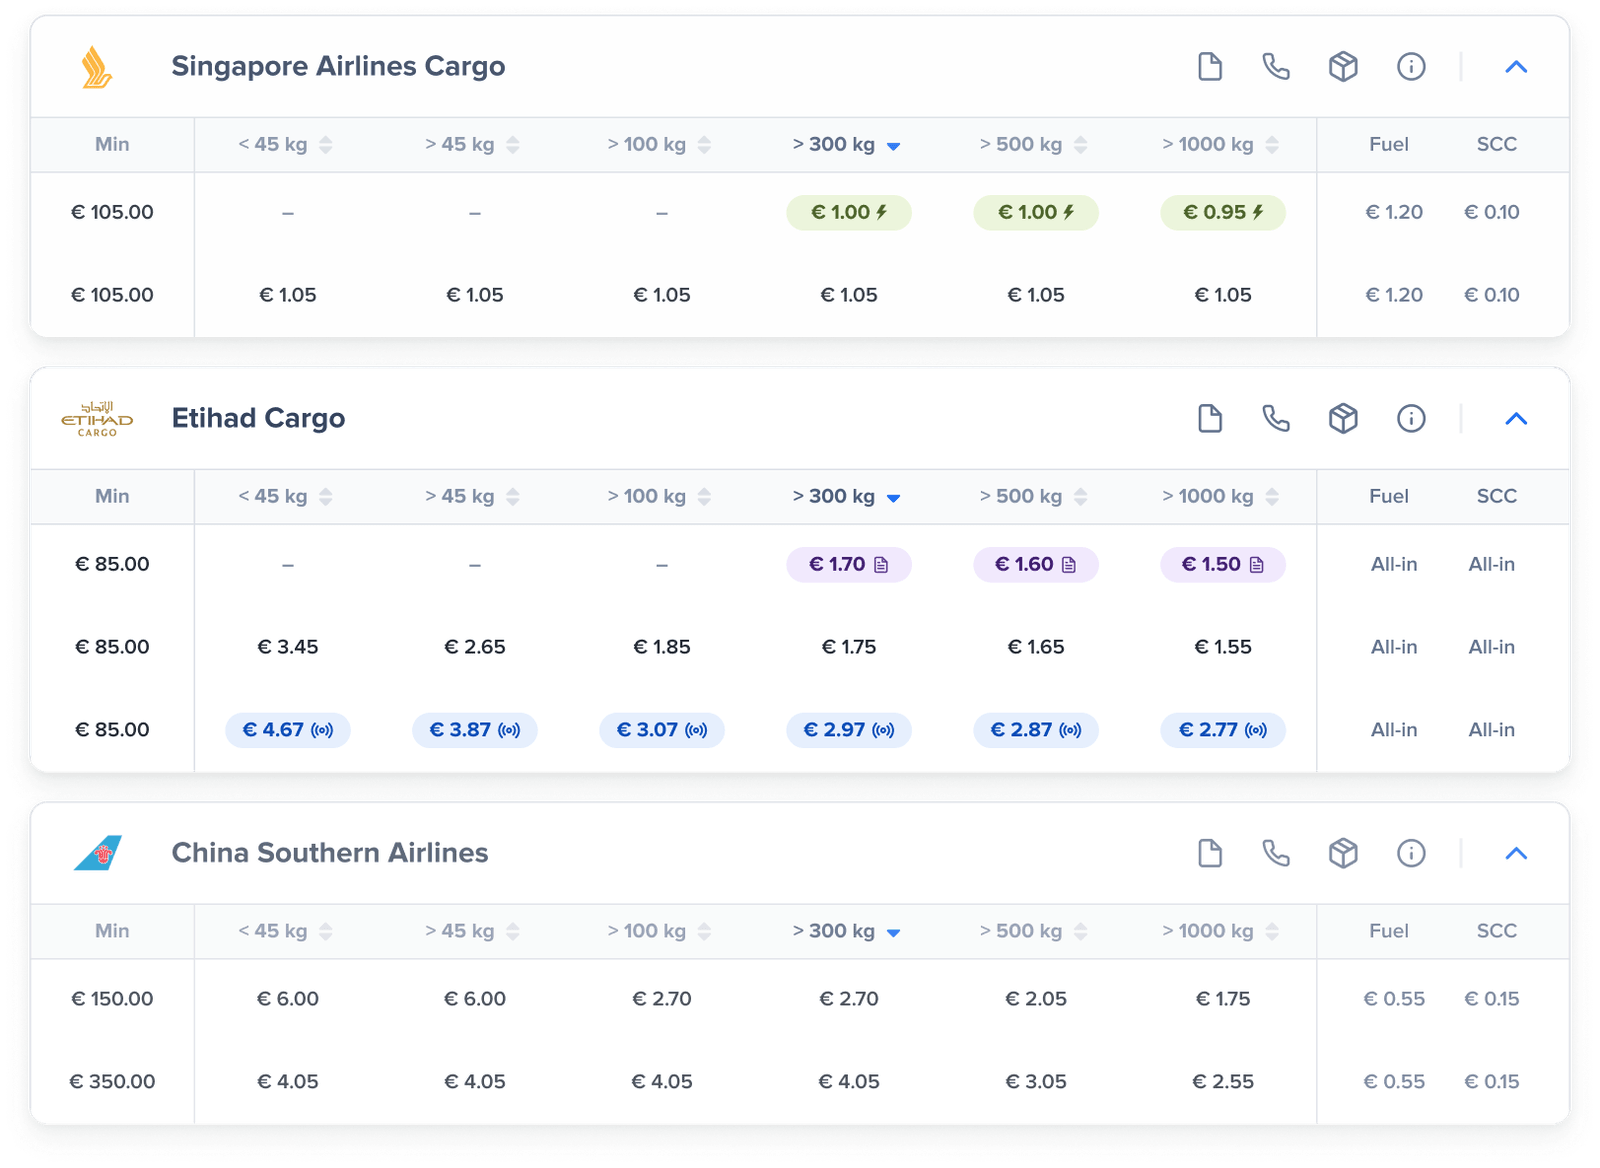Open the € 1.70 contract rate badge

pyautogui.click(x=849, y=564)
